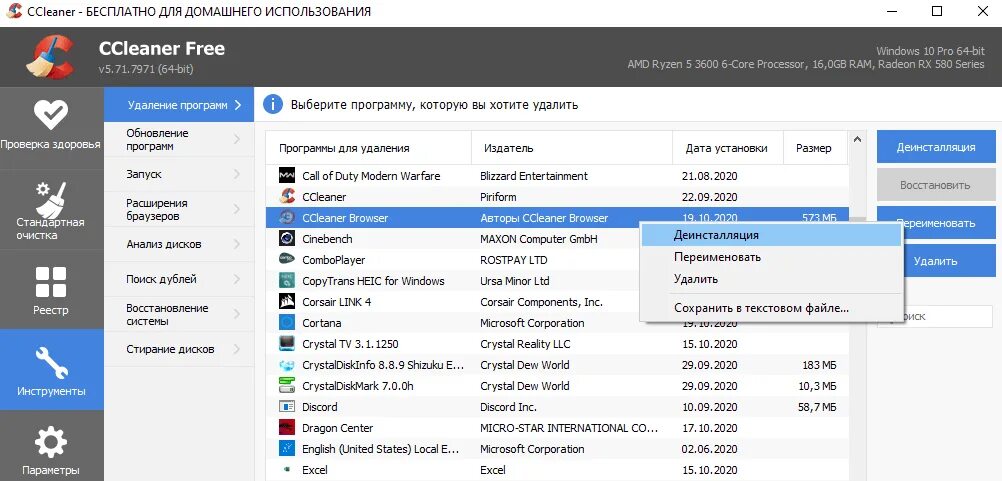This screenshot has width=1002, height=481.
Task: Select the MAXON Computer GmbH cell
Action: click(539, 239)
